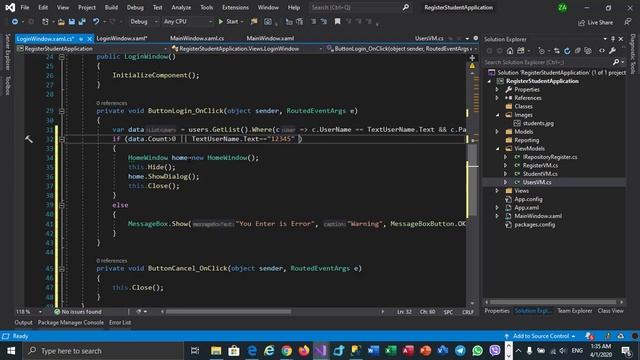Click the Save floppy disk icon
The image size is (640, 360).
pyautogui.click(x=71, y=22)
